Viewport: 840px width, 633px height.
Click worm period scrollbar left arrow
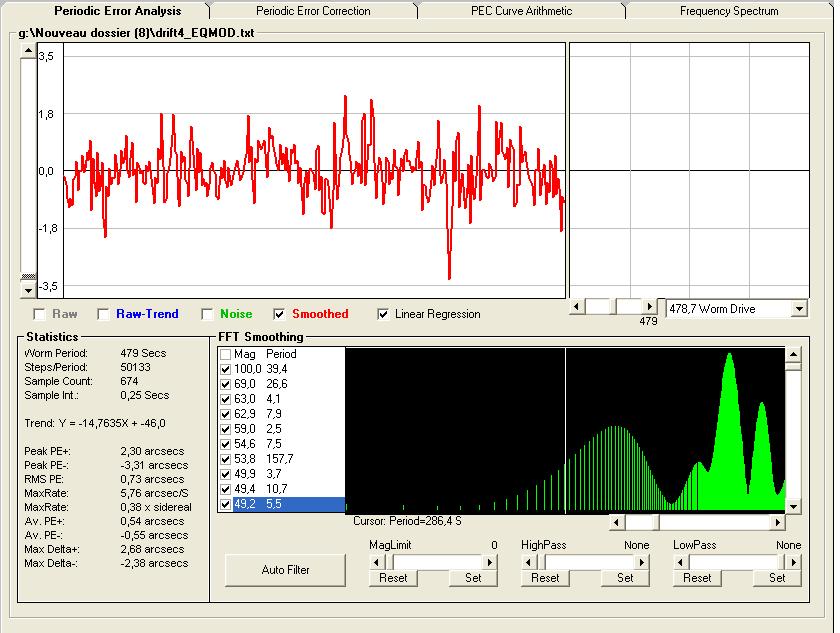(x=577, y=307)
